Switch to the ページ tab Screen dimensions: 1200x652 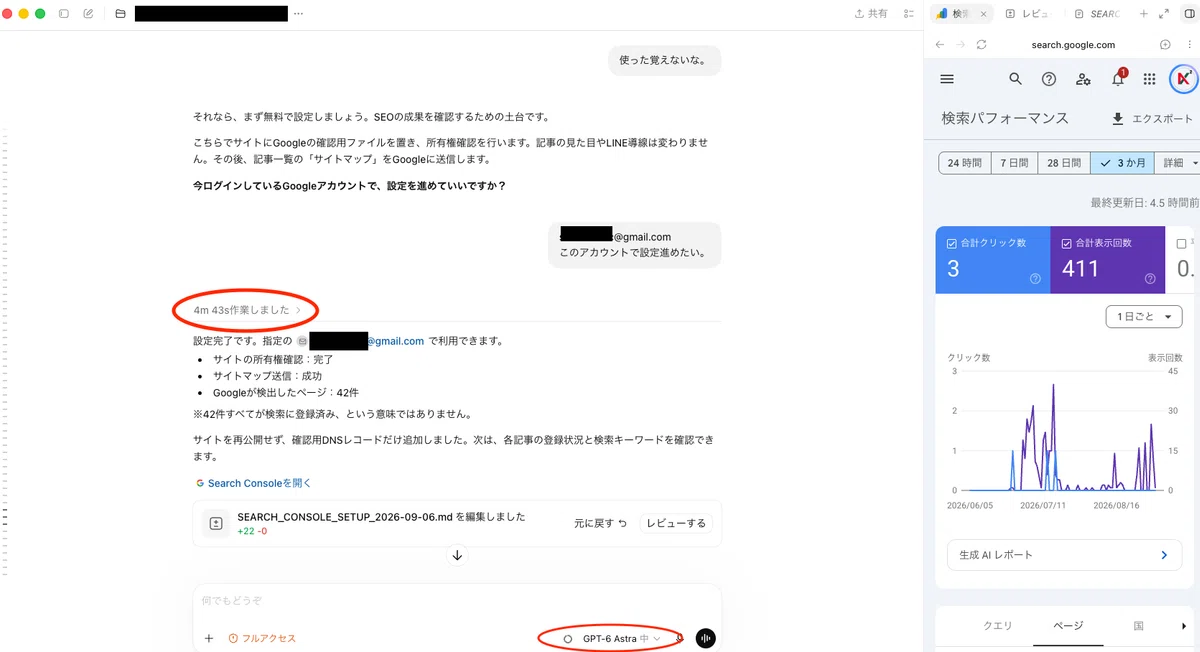click(x=1068, y=625)
